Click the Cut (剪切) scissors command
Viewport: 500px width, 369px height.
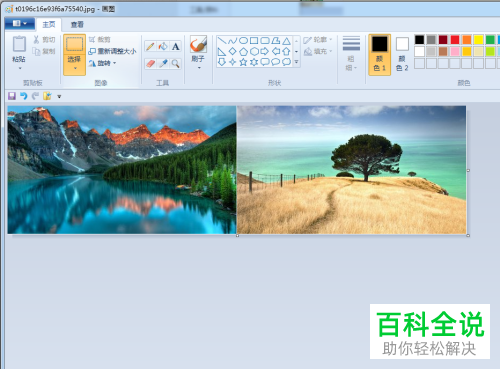(44, 40)
